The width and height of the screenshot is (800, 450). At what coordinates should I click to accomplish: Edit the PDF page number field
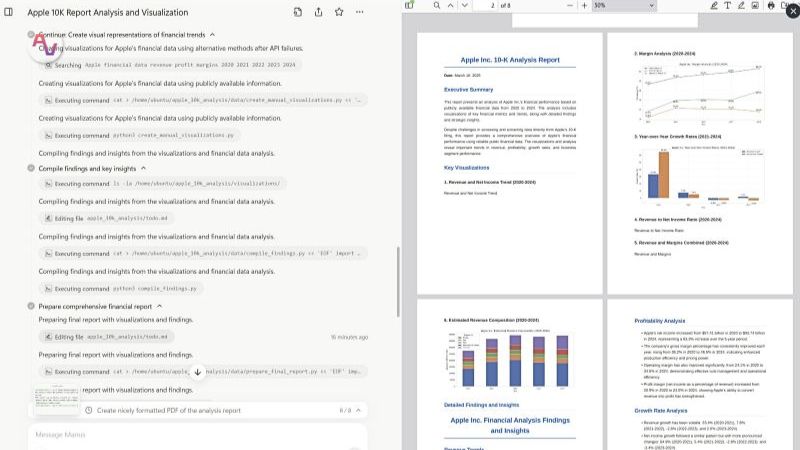(486, 5)
